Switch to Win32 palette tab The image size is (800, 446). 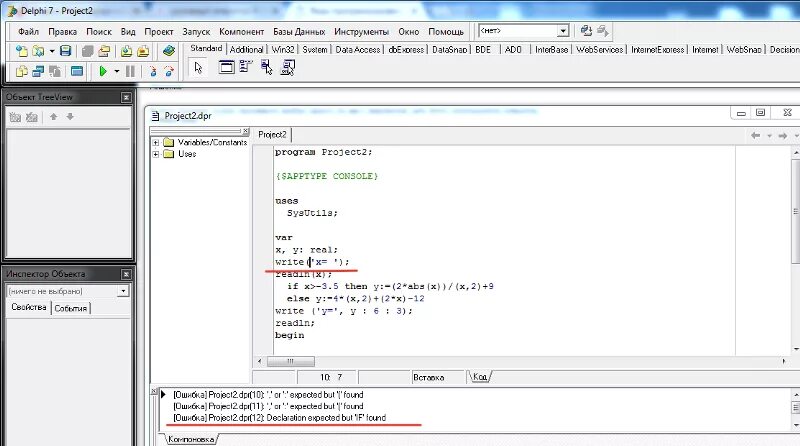(283, 49)
